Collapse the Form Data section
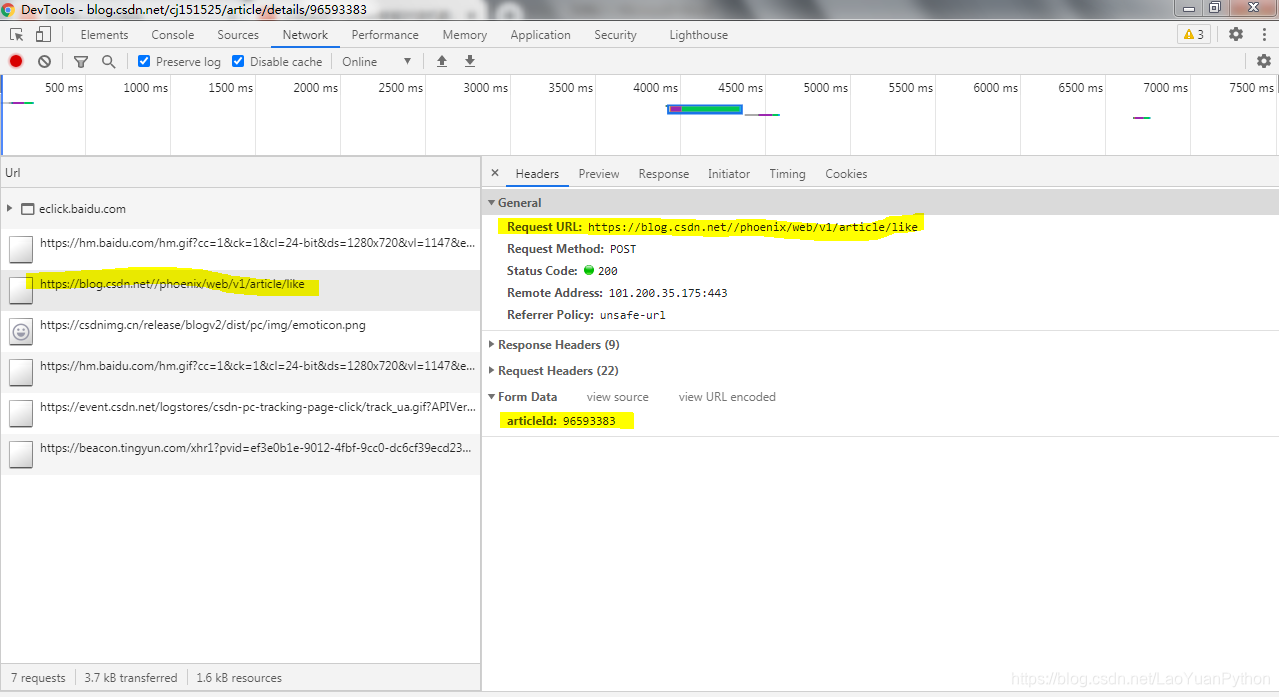Viewport: 1279px width, 697px height. tap(492, 396)
